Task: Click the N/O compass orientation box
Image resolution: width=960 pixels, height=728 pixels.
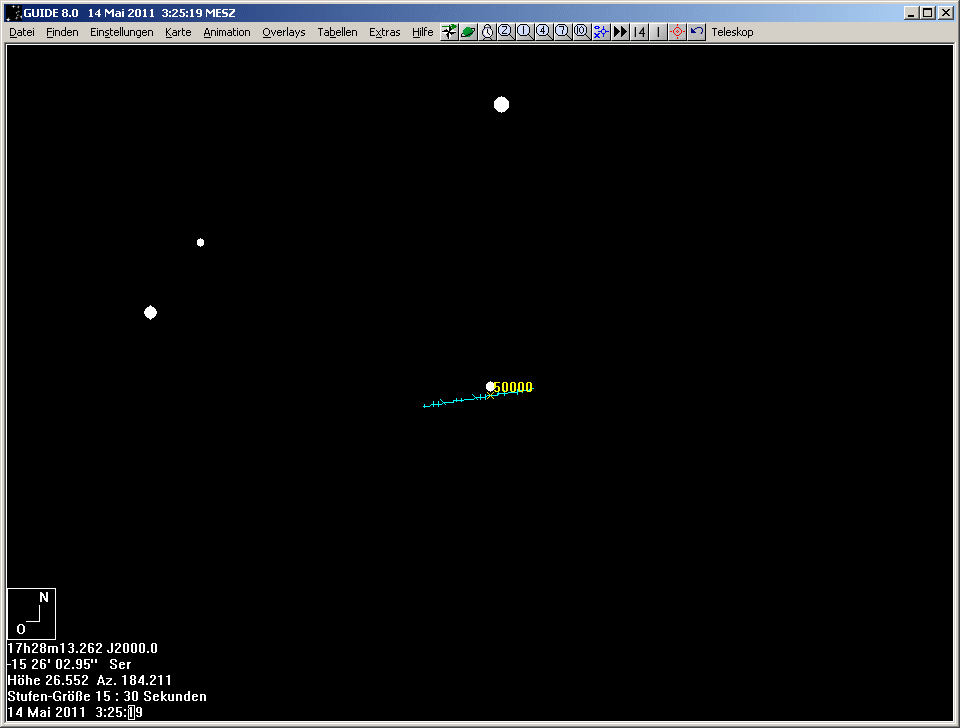Action: pyautogui.click(x=31, y=613)
